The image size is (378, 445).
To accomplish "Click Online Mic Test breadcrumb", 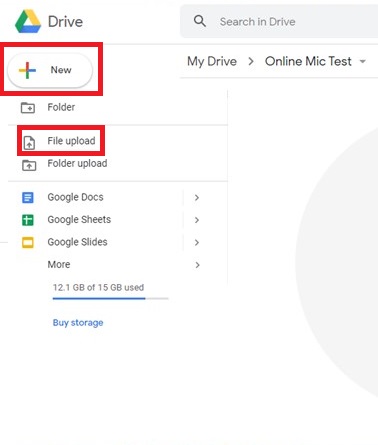I will 308,61.
